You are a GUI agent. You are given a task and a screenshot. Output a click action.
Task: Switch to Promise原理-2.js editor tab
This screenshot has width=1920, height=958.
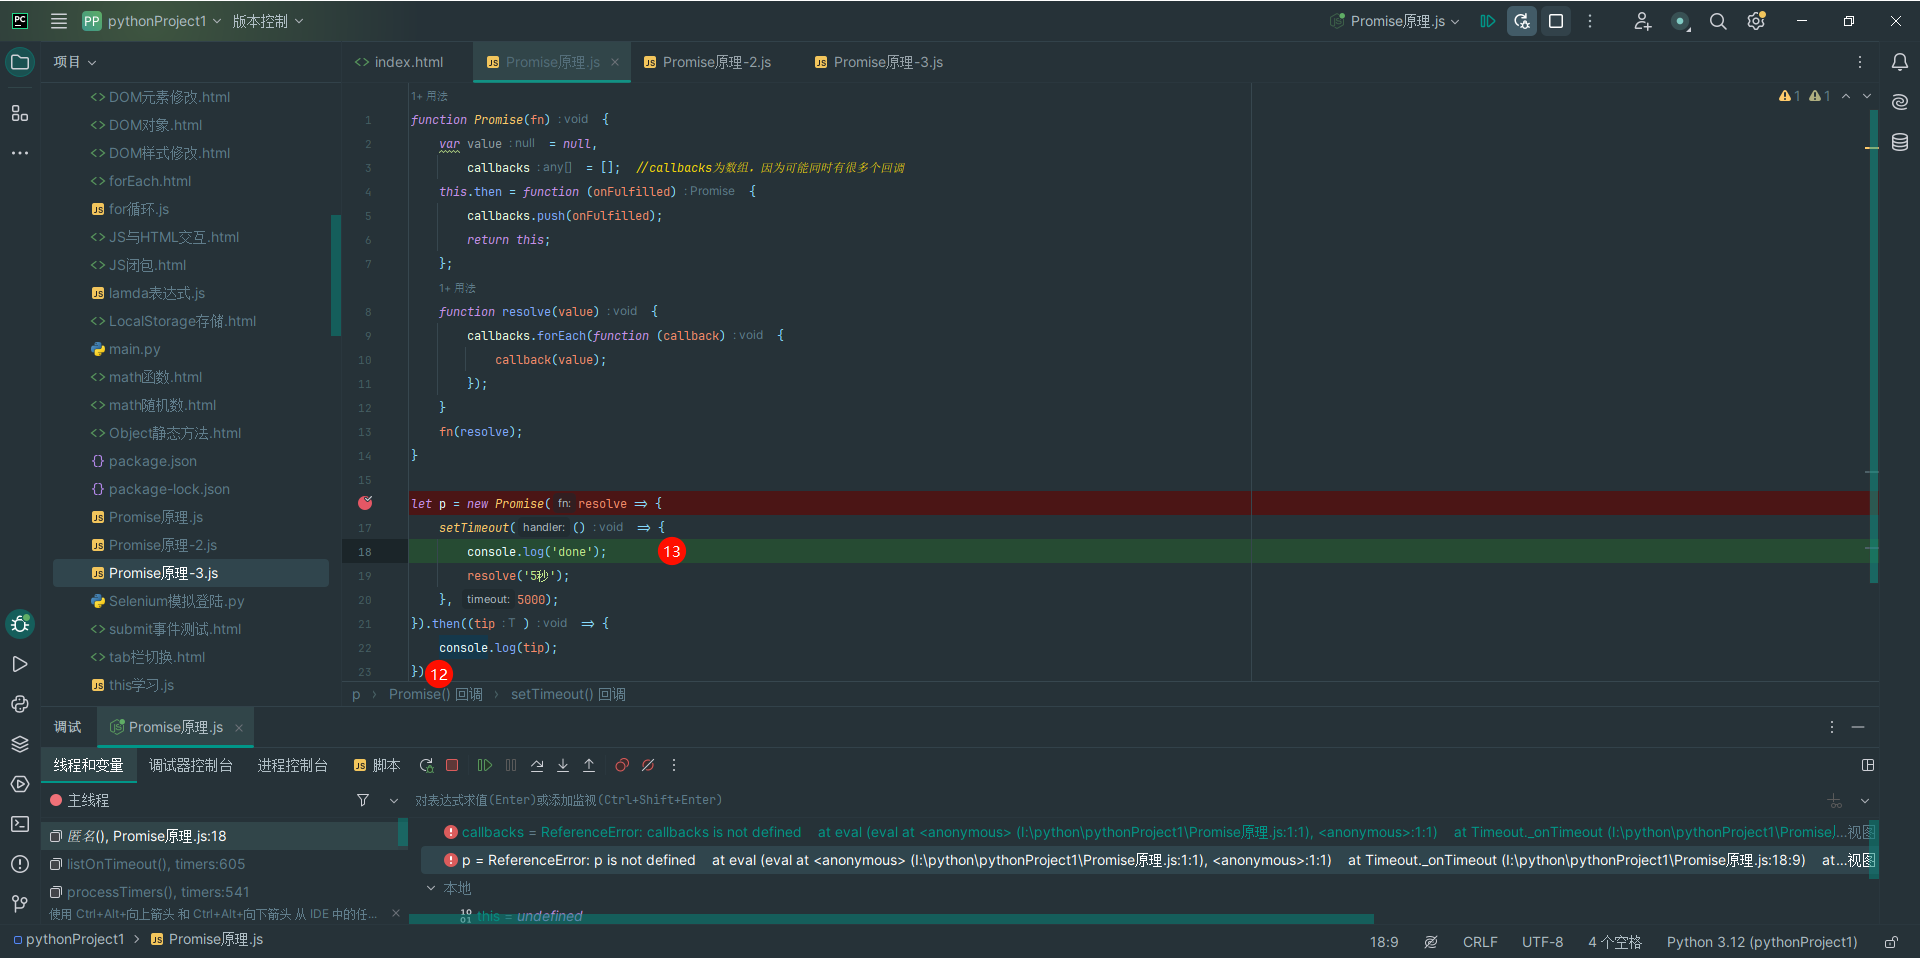(707, 62)
